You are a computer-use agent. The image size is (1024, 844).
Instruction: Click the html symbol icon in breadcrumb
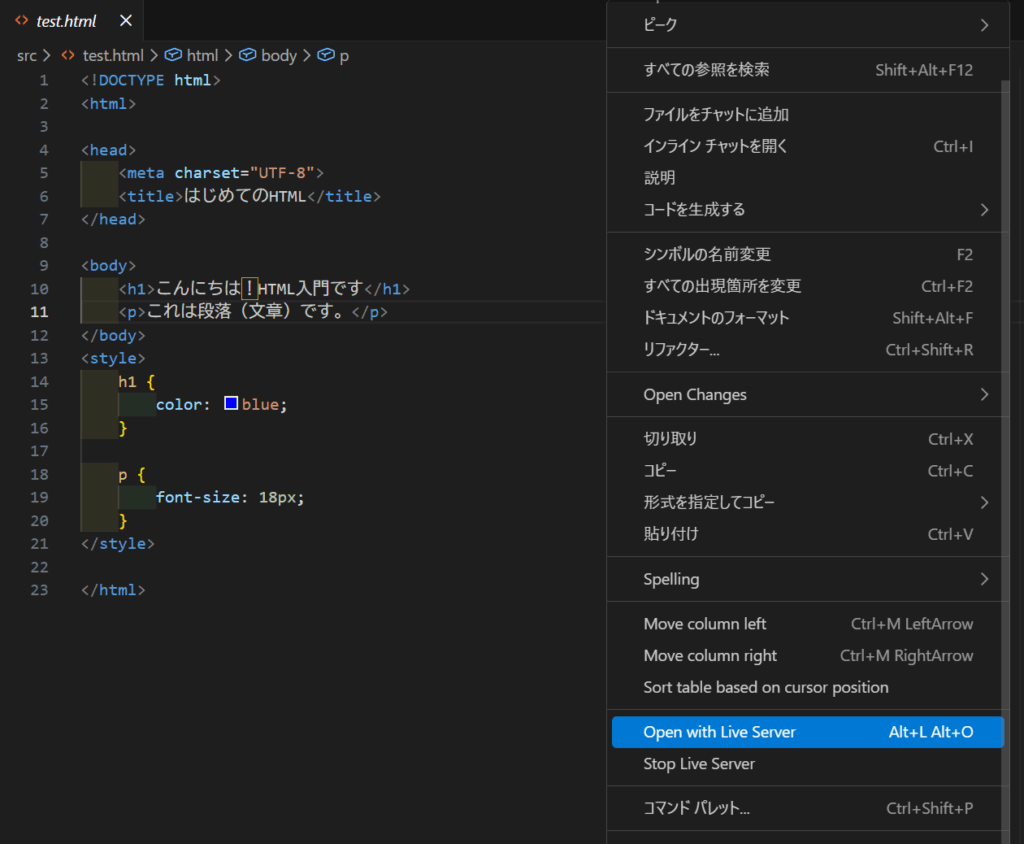pos(173,56)
